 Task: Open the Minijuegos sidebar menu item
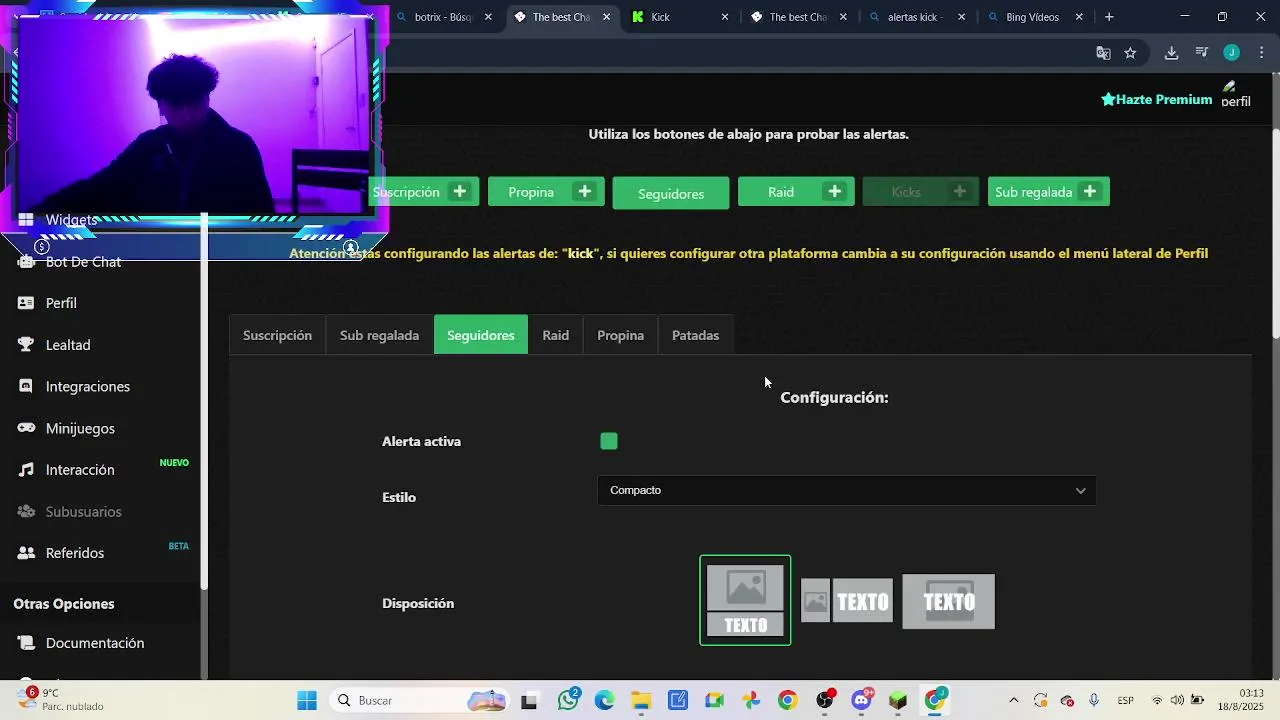[x=80, y=428]
